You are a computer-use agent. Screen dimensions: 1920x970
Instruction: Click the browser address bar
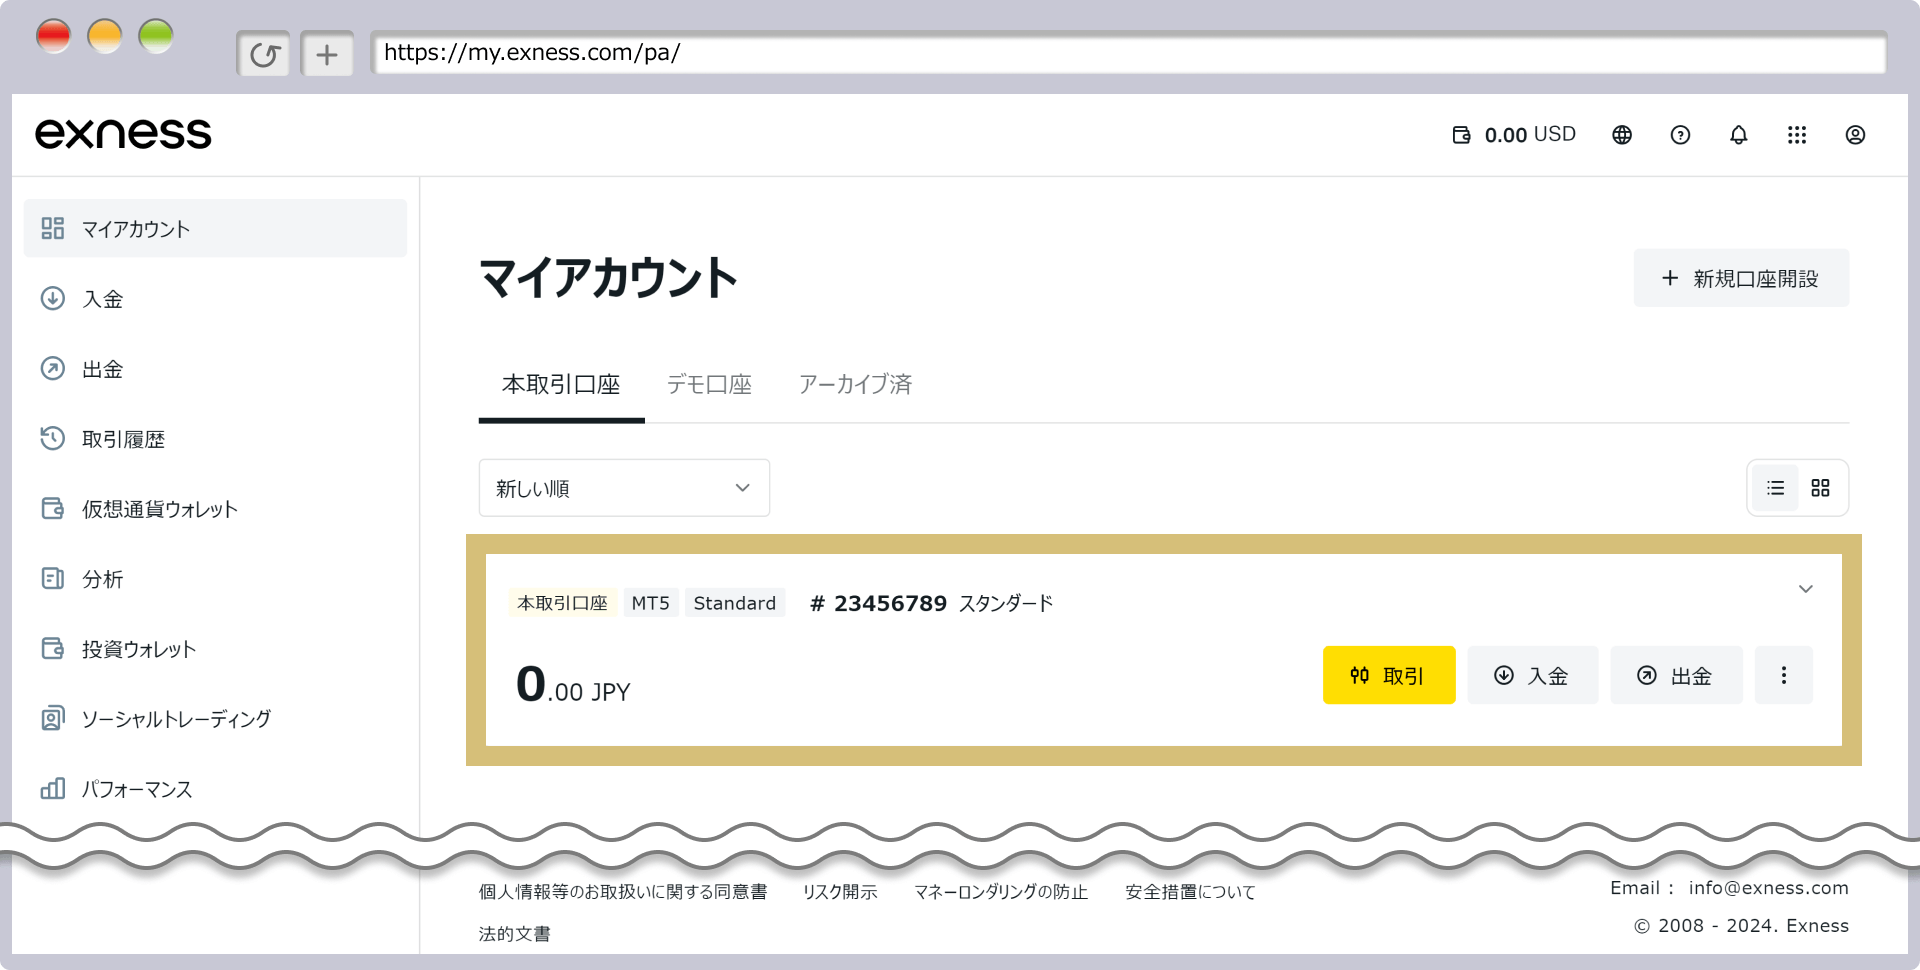1129,53
